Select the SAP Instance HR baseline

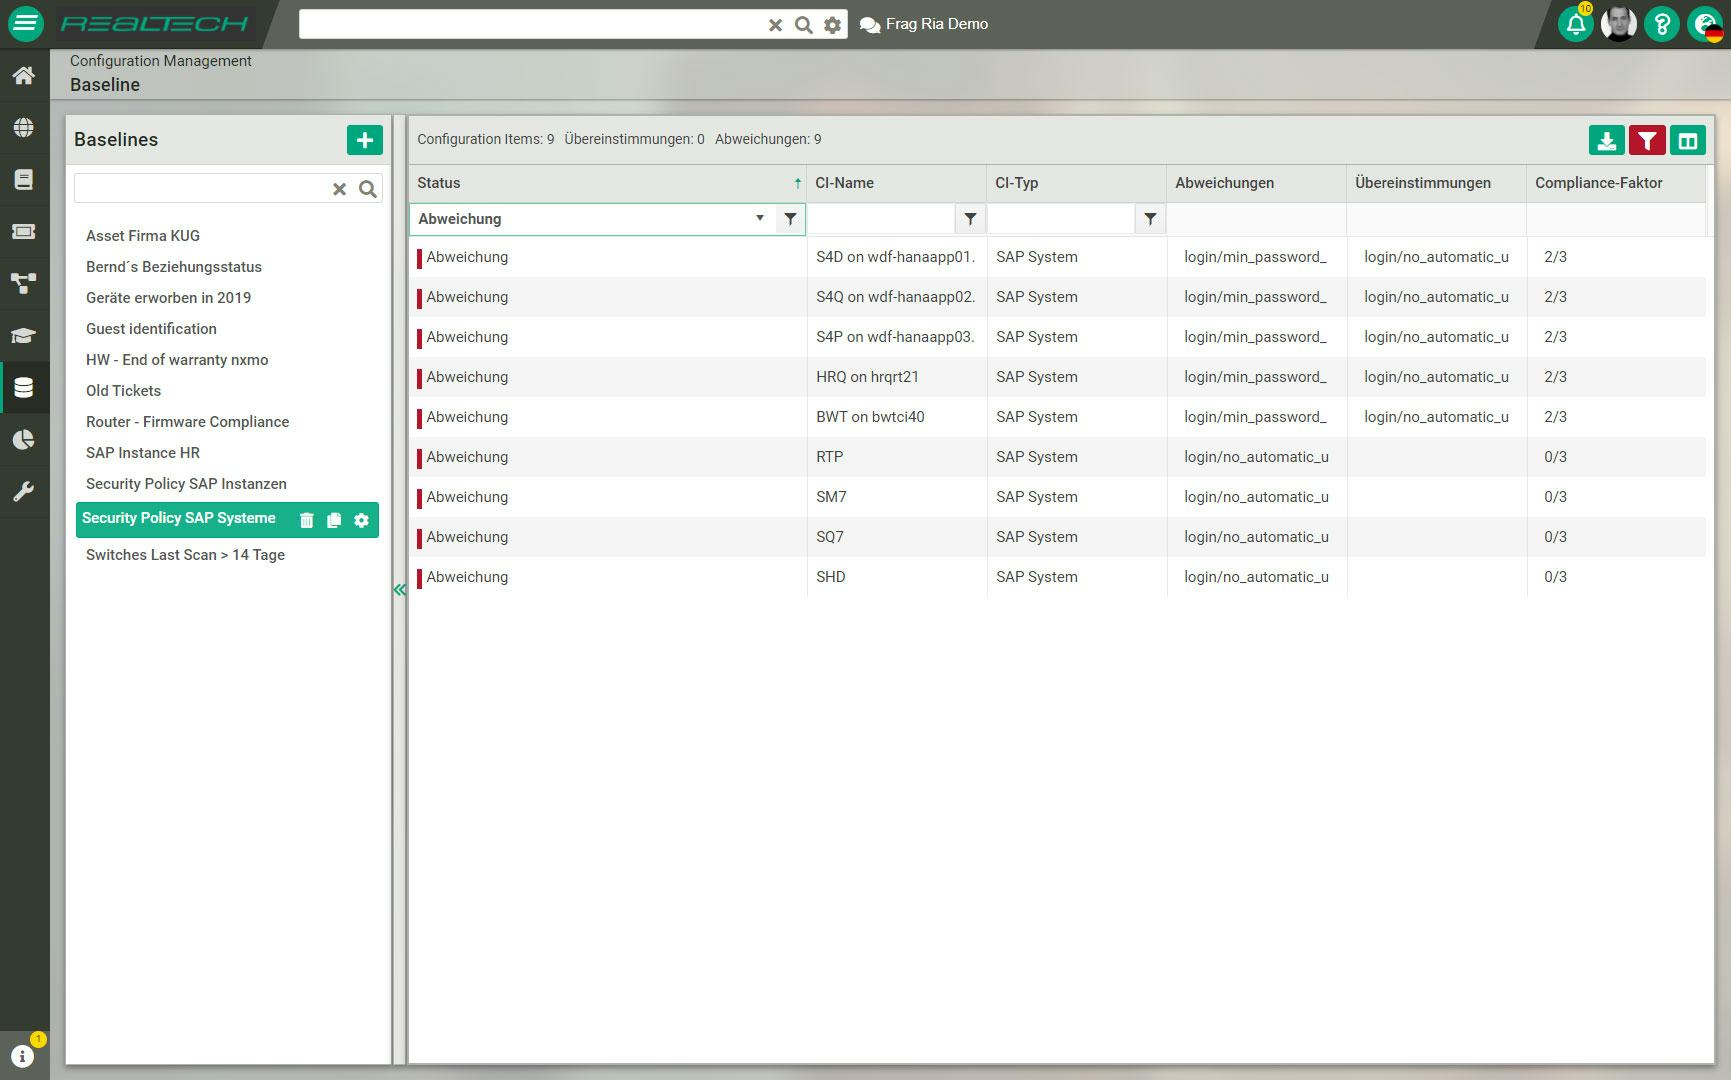pos(143,453)
